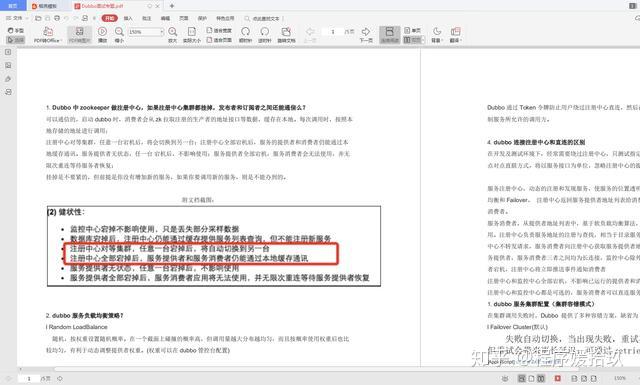The height and width of the screenshot is (385, 640).
Task: Choose the 选择 select tool
Action: click(x=16, y=40)
